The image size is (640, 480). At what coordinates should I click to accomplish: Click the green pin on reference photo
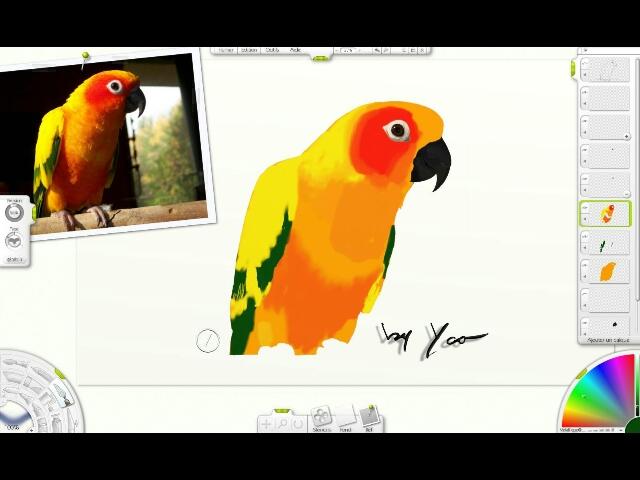click(85, 55)
